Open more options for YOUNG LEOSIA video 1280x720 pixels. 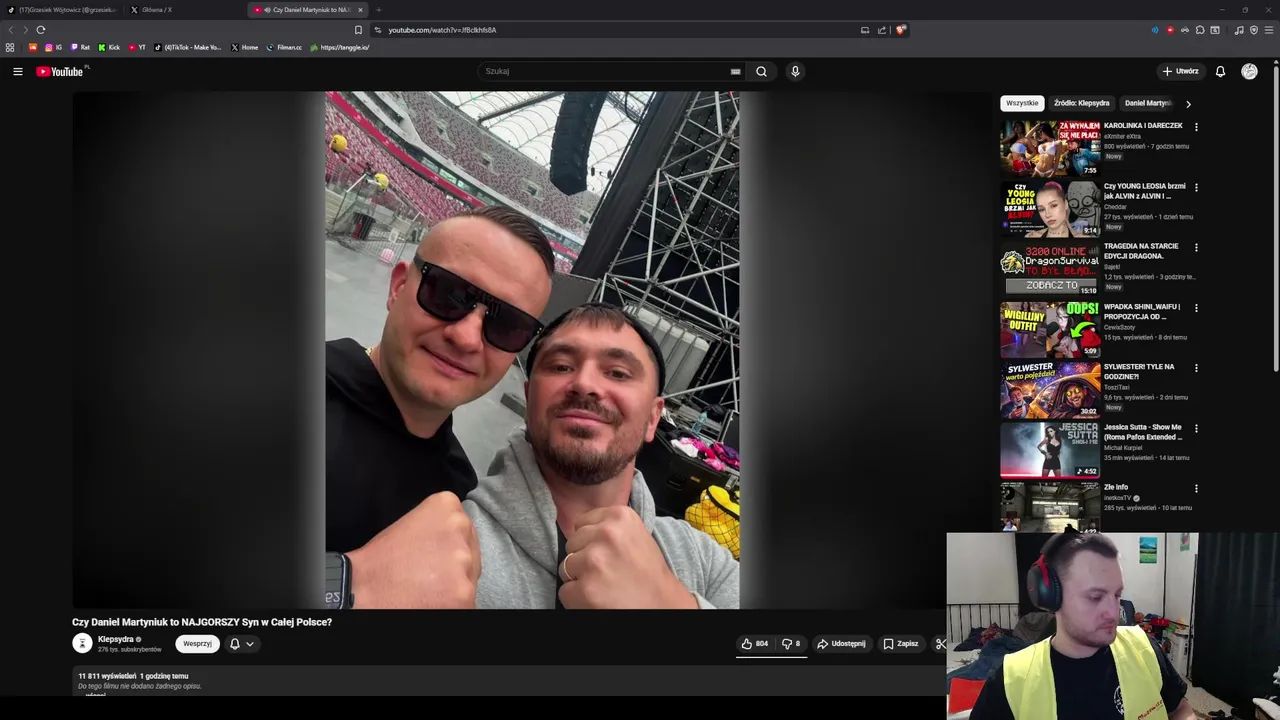point(1196,187)
